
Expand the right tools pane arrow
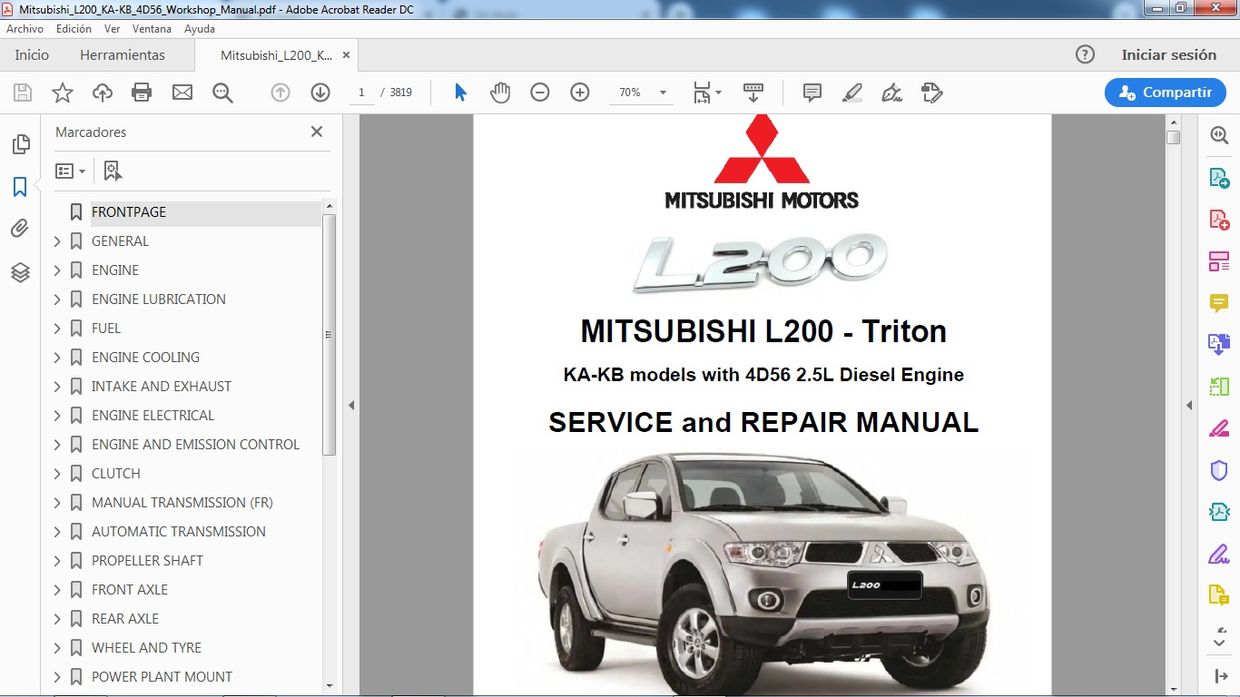[1189, 405]
